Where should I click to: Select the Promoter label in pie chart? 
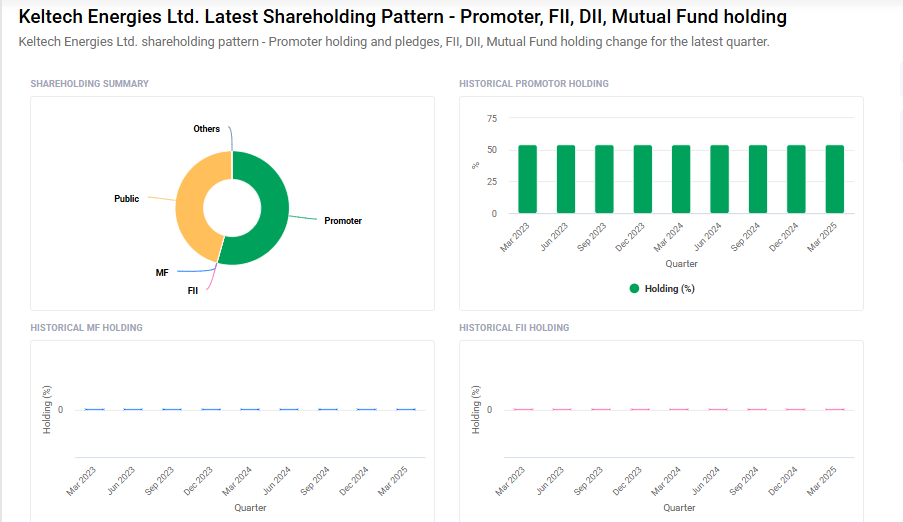point(343,221)
